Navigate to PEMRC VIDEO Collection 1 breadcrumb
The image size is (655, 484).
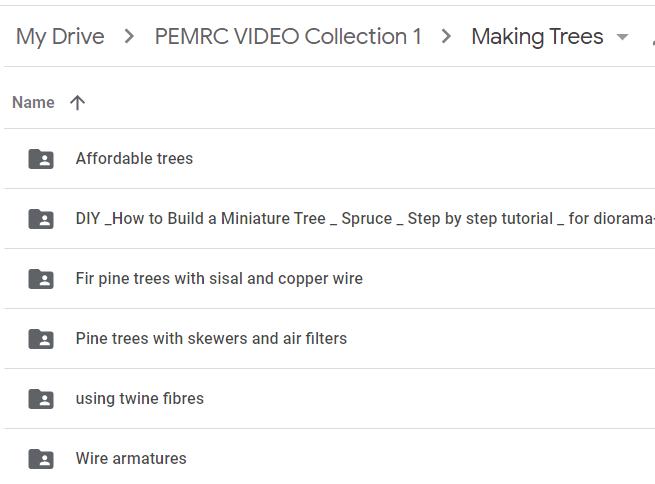(288, 37)
